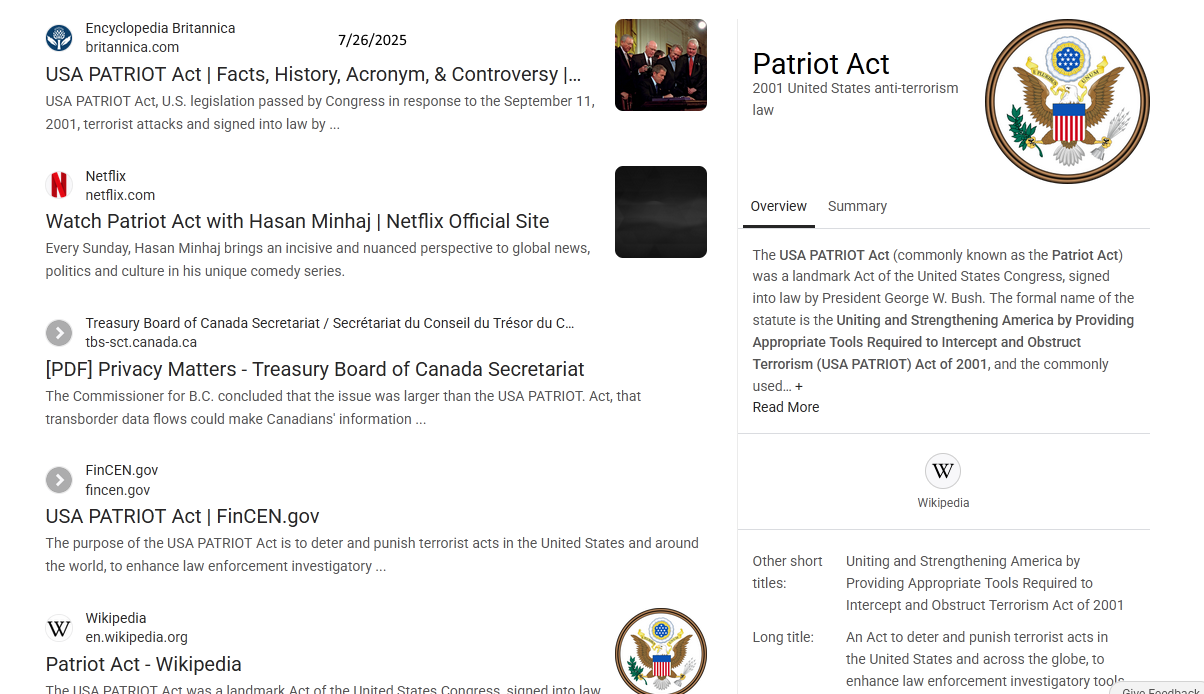Open the USA PATRIOT Act FinCEN.gov result
This screenshot has height=694, width=1204.
(183, 516)
